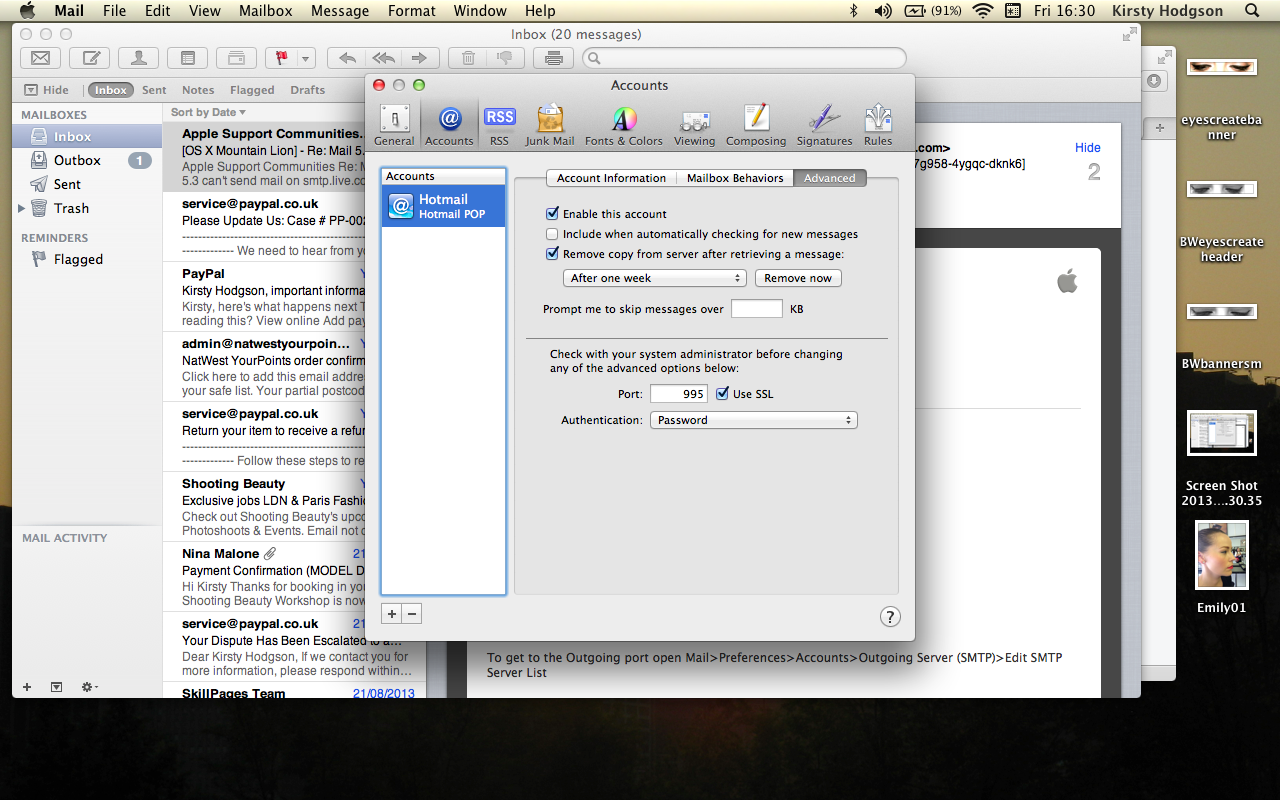Click the red flag toolbar icon
The width and height of the screenshot is (1280, 800).
pyautogui.click(x=280, y=58)
